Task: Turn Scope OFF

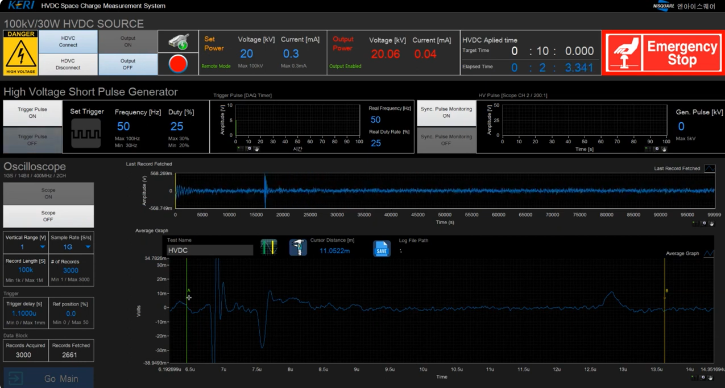Action: (49, 216)
